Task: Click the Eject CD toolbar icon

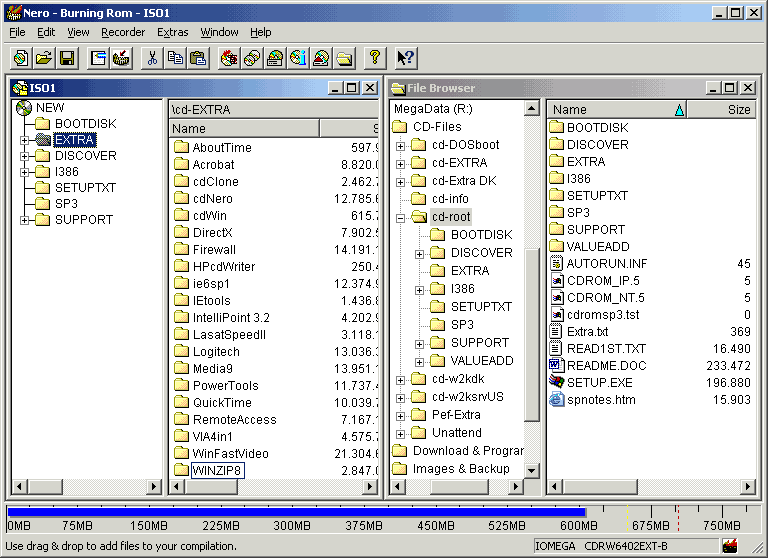Action: (x=321, y=58)
